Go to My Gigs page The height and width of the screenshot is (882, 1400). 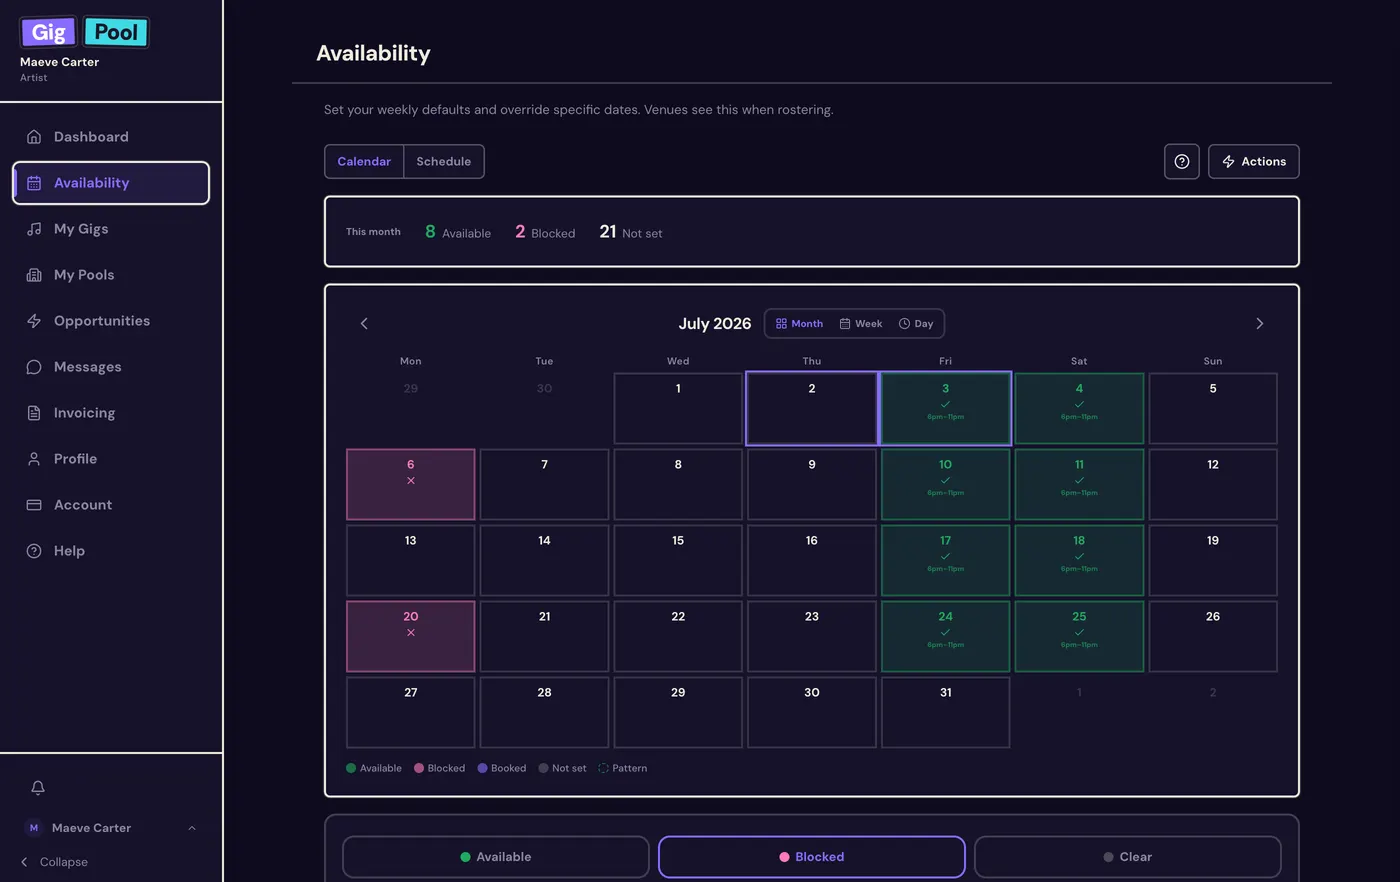[x=111, y=229]
